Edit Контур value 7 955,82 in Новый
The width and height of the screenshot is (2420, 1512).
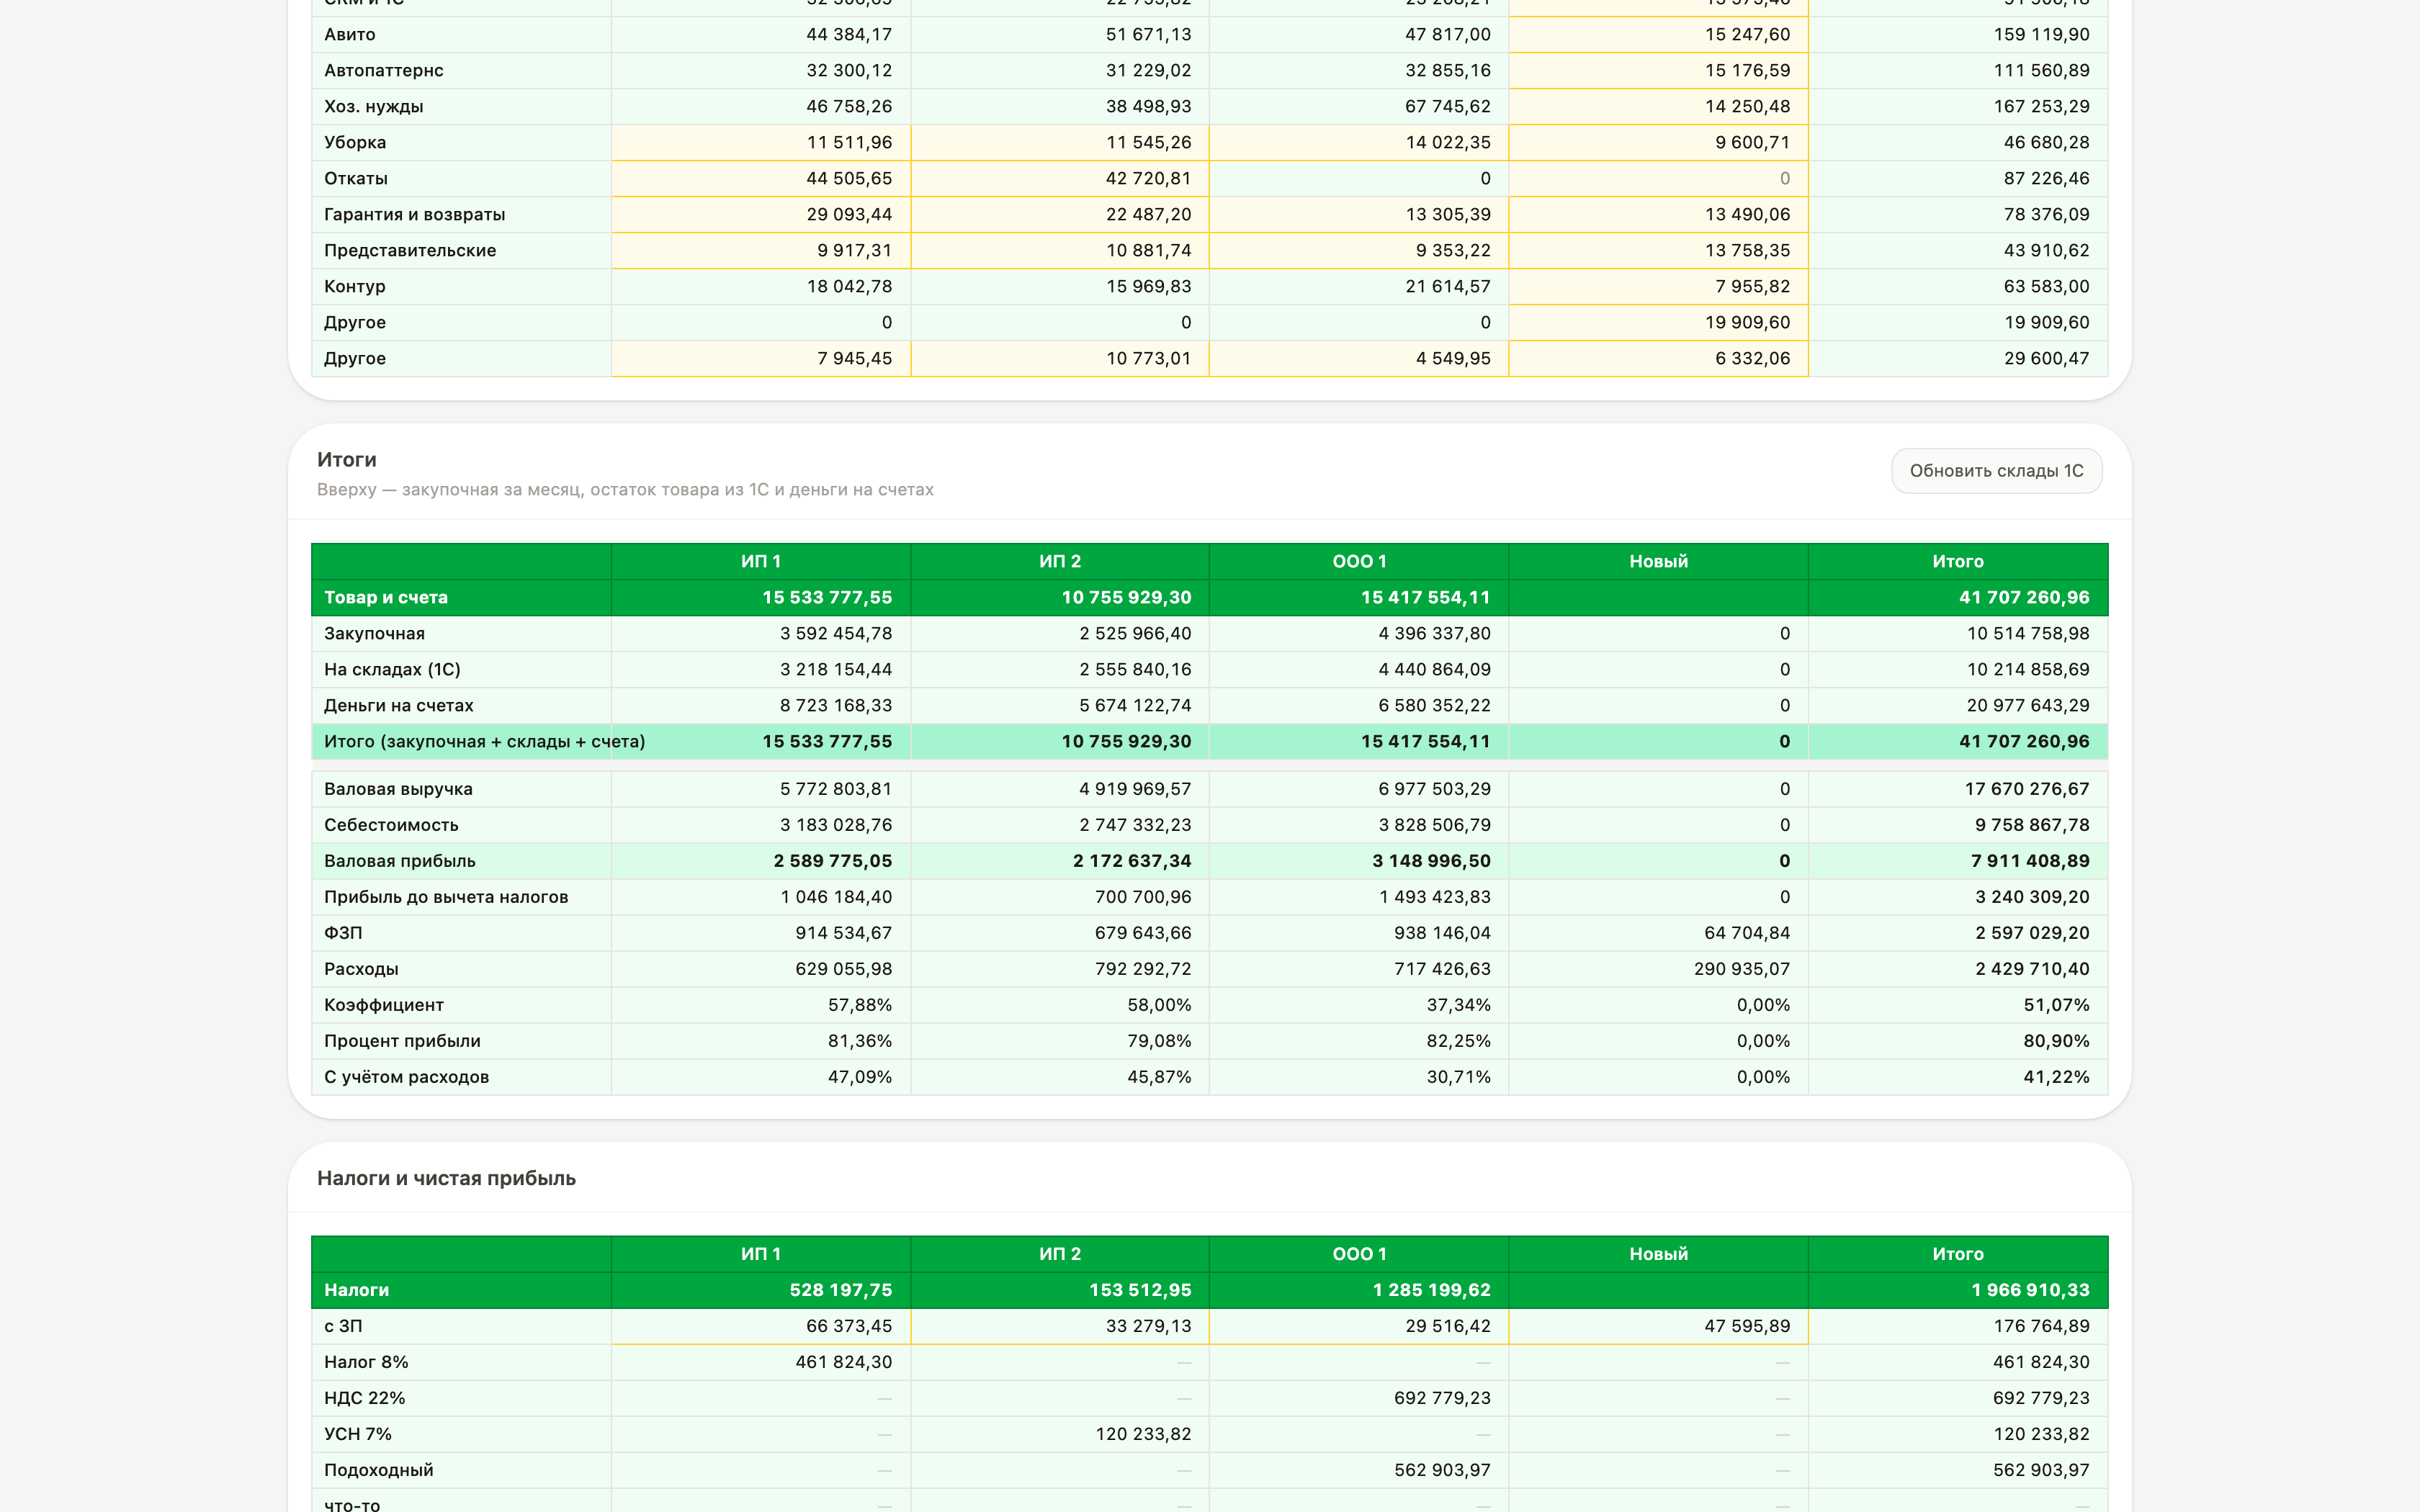pos(1659,287)
